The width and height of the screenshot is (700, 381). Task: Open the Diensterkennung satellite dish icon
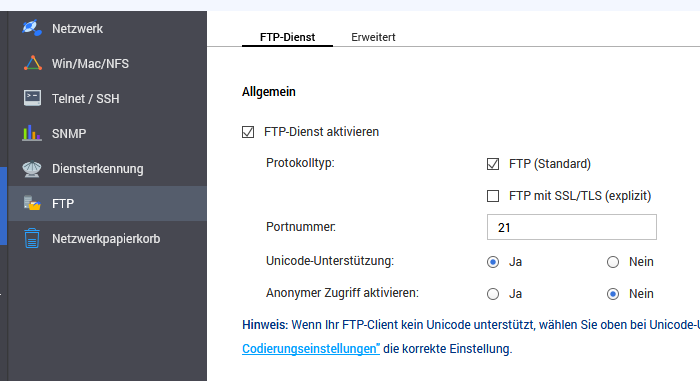coord(32,168)
